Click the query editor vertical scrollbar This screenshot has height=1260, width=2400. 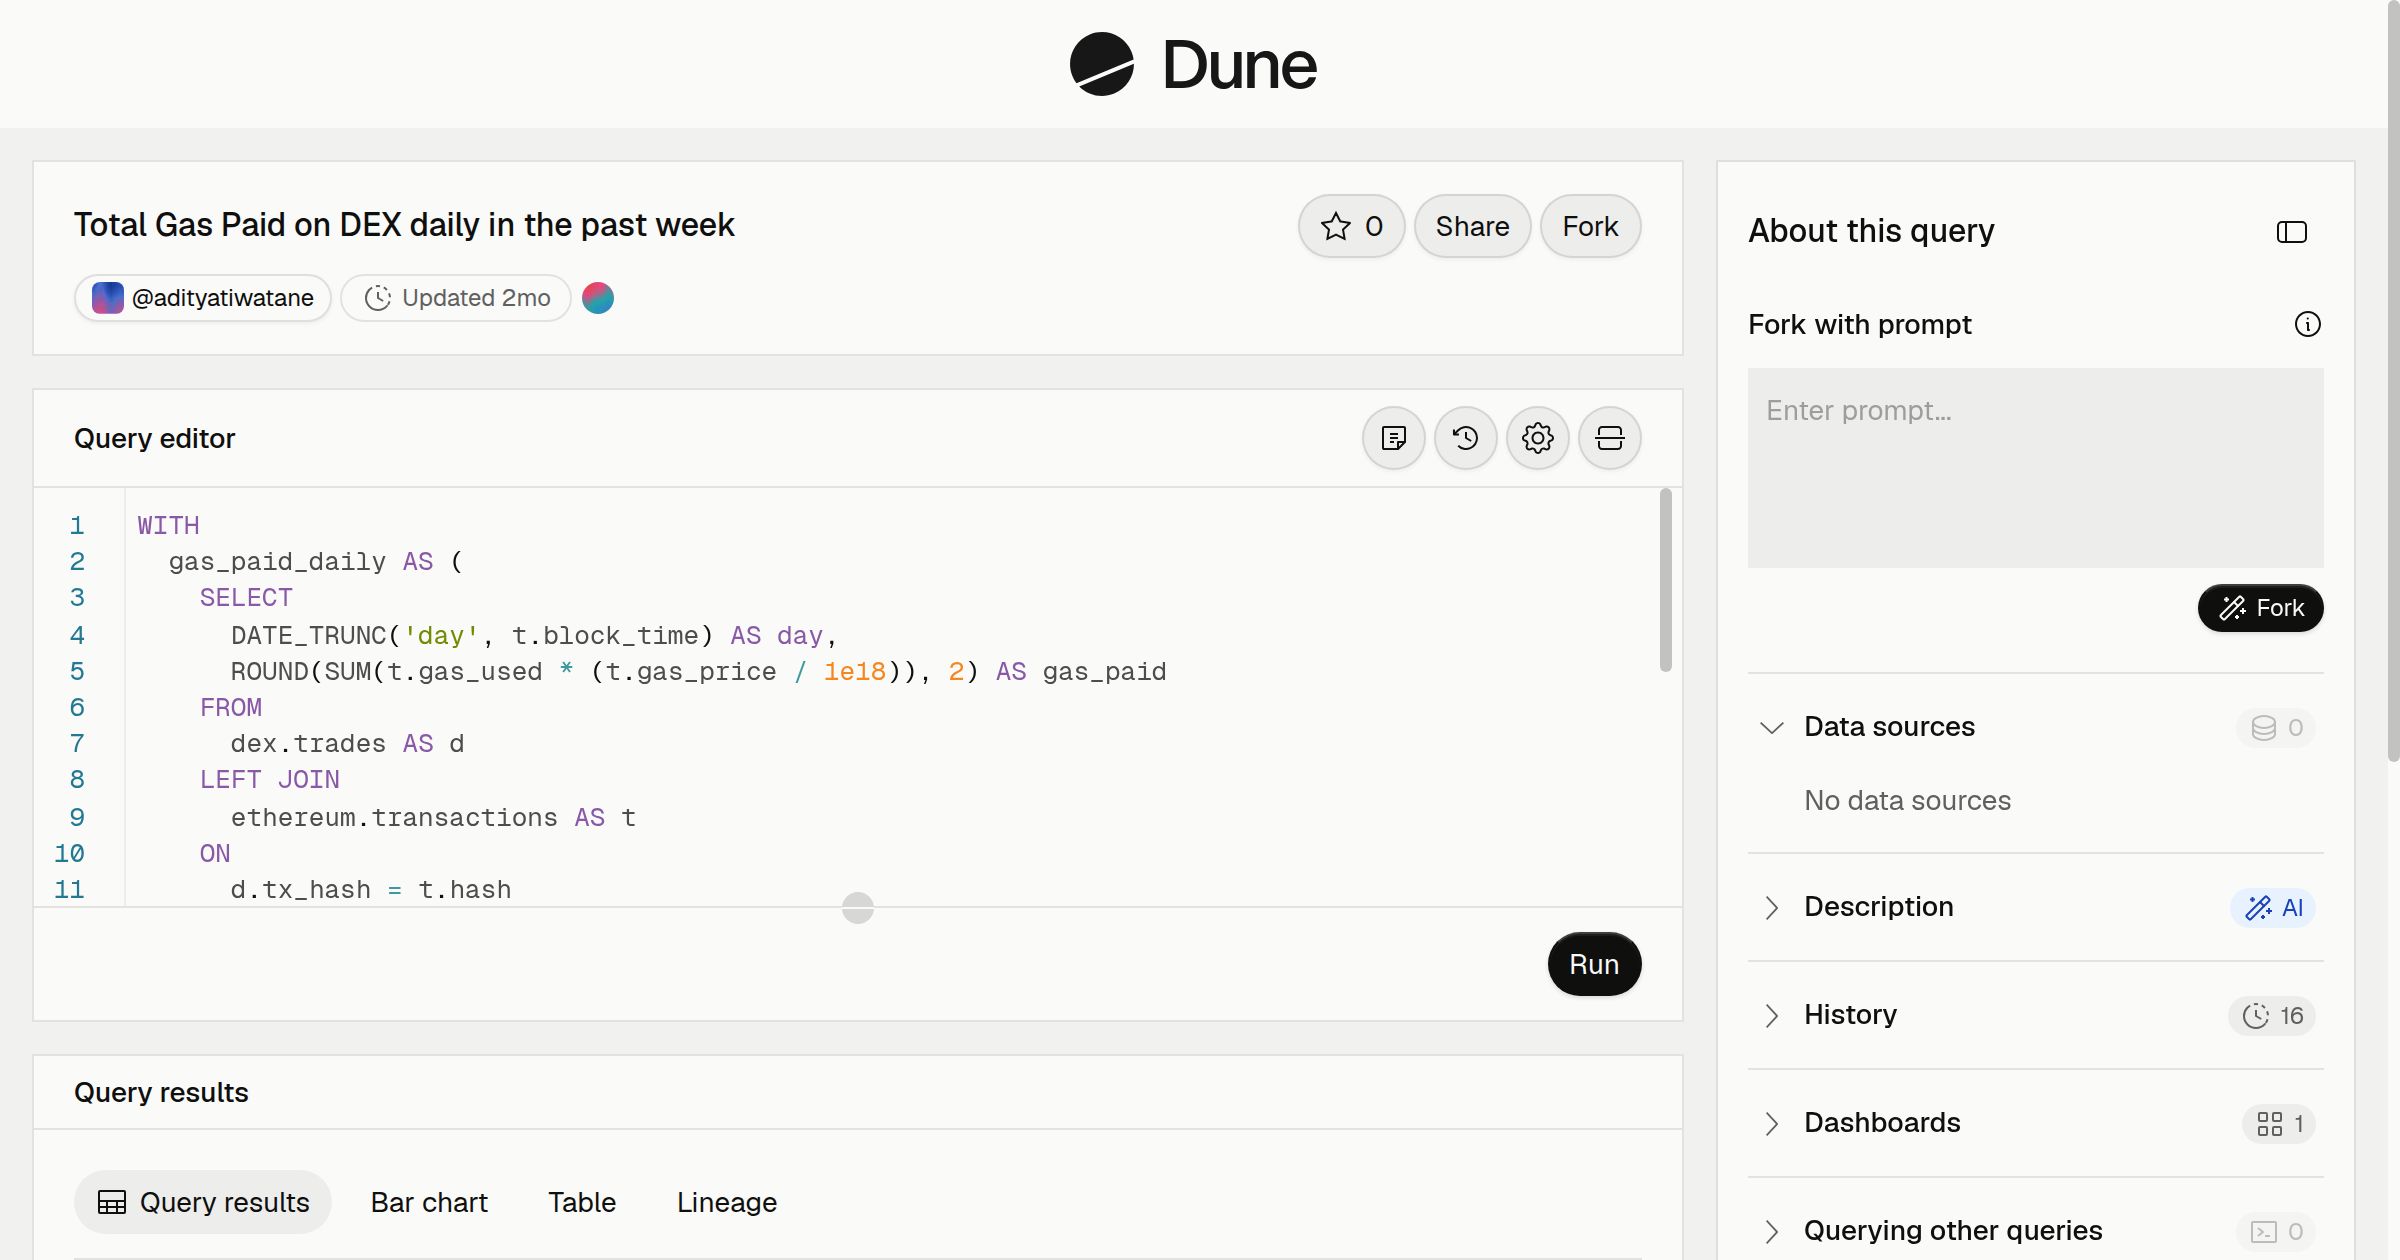pyautogui.click(x=1665, y=581)
